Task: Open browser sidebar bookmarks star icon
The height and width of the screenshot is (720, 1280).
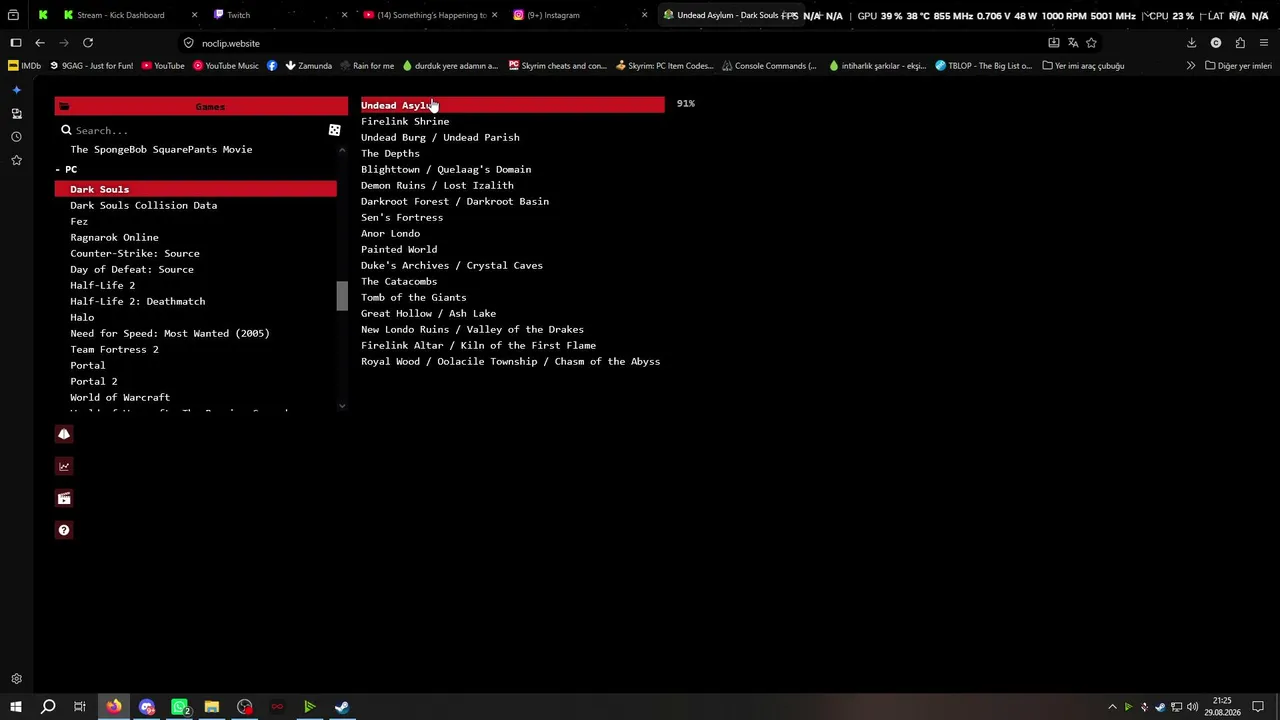Action: [16, 160]
